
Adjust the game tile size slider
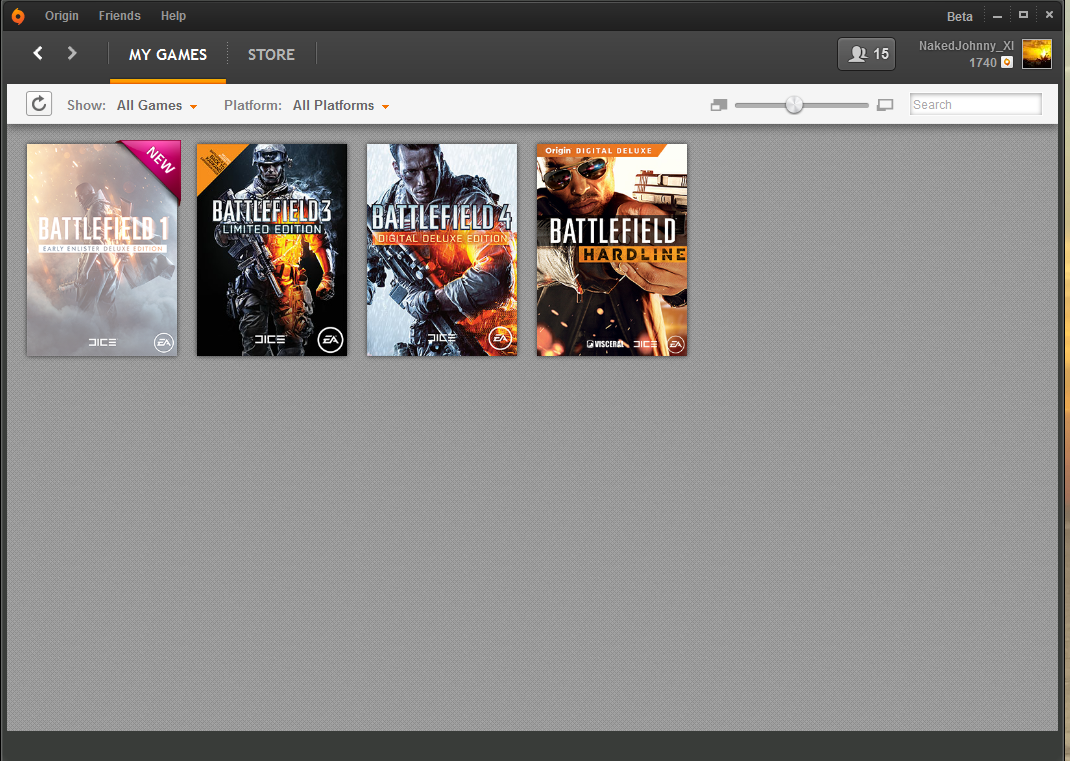794,105
